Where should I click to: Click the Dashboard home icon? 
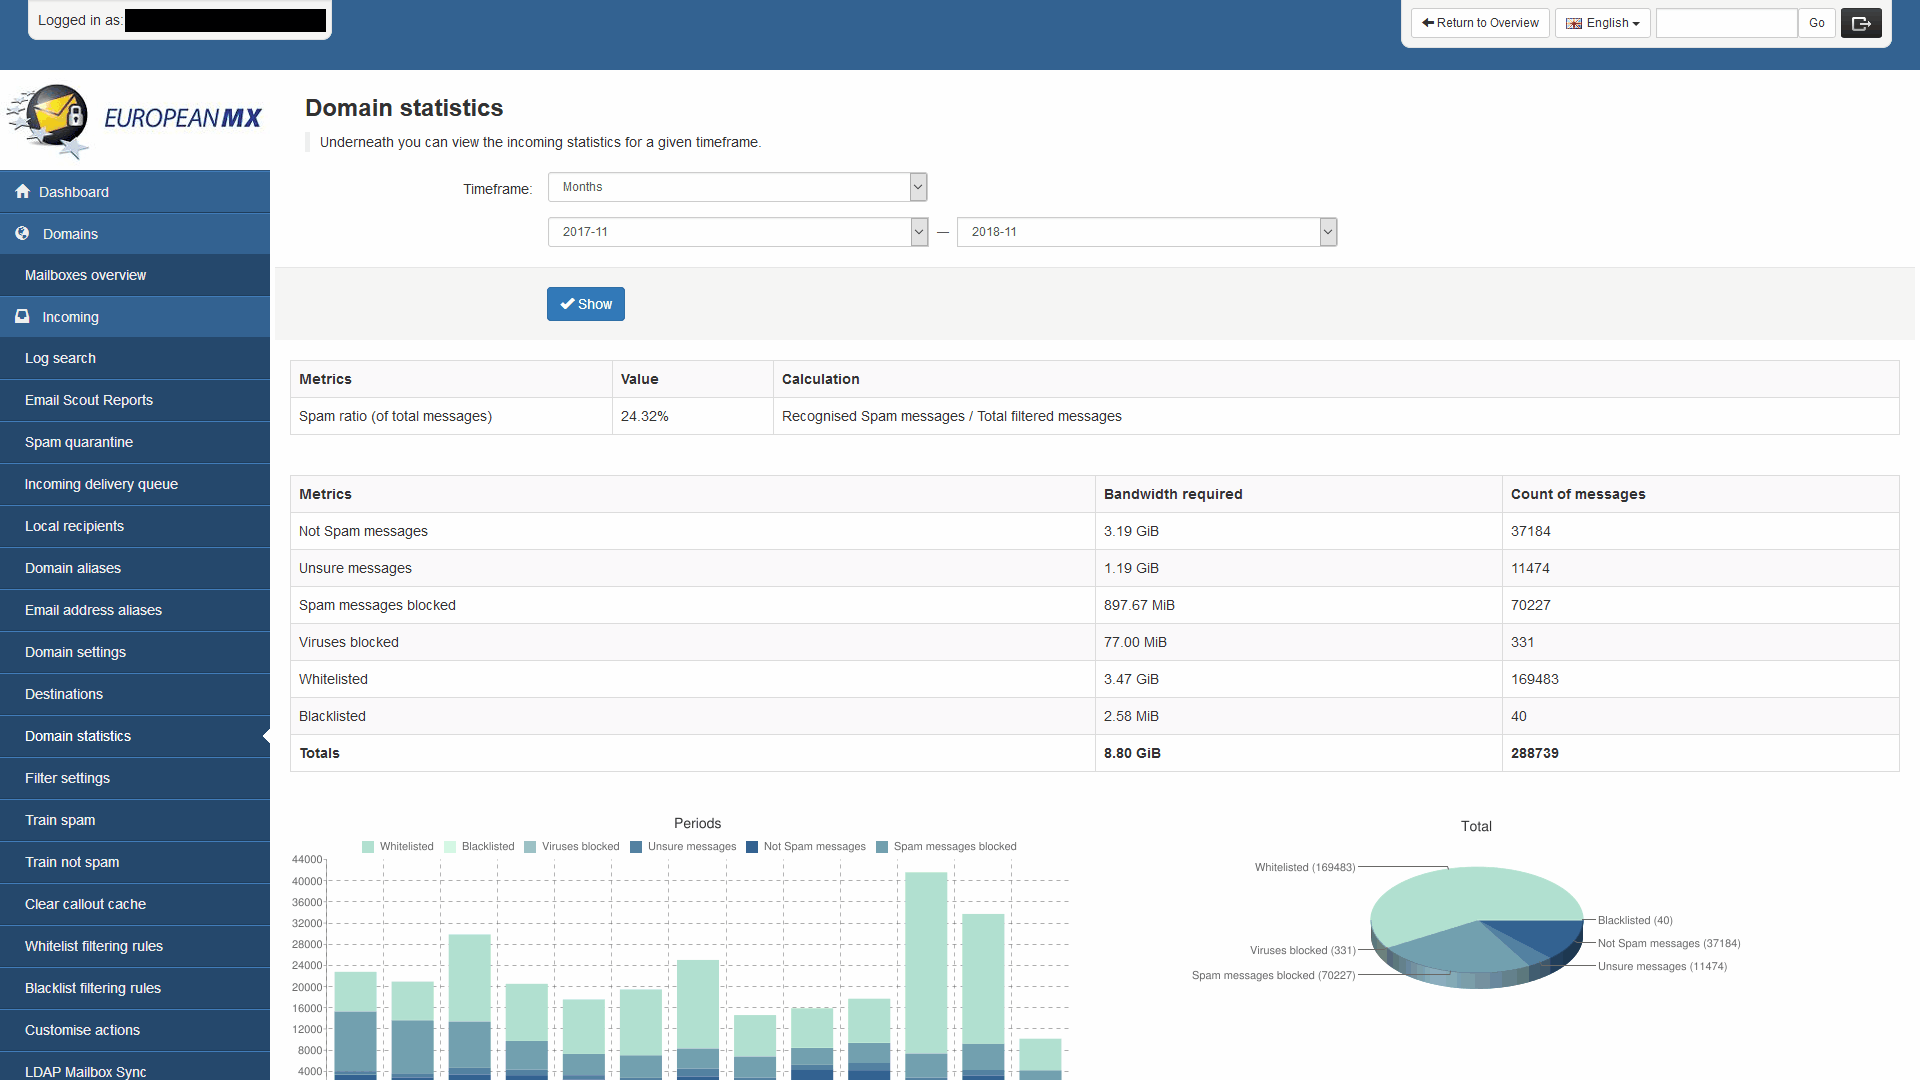(x=22, y=191)
